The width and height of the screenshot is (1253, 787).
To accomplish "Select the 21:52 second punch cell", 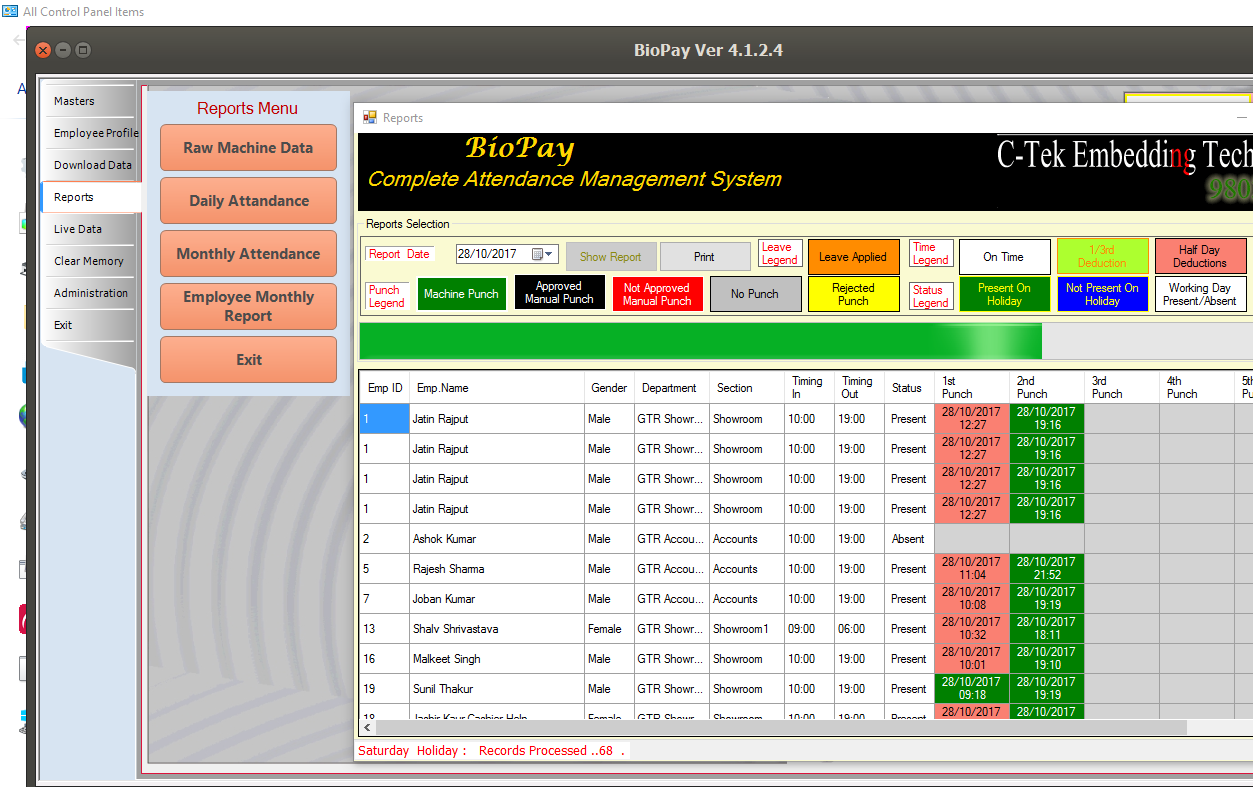I will coord(1047,569).
